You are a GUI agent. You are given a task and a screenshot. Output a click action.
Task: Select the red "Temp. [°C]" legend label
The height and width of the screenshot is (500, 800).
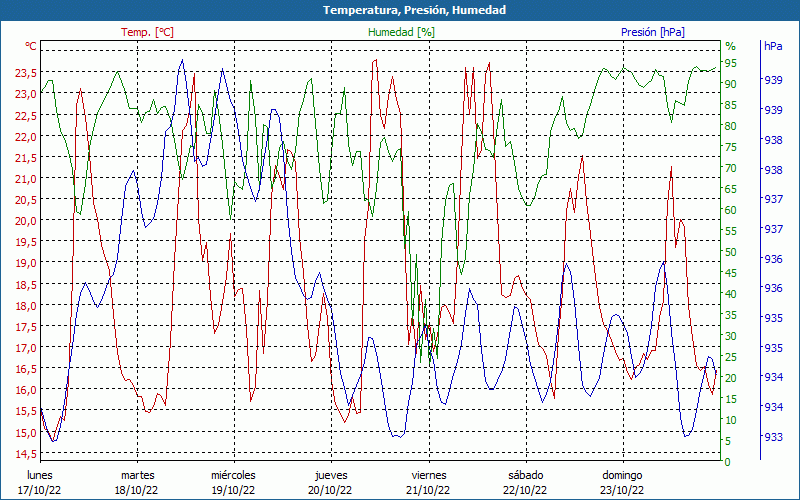(x=147, y=32)
